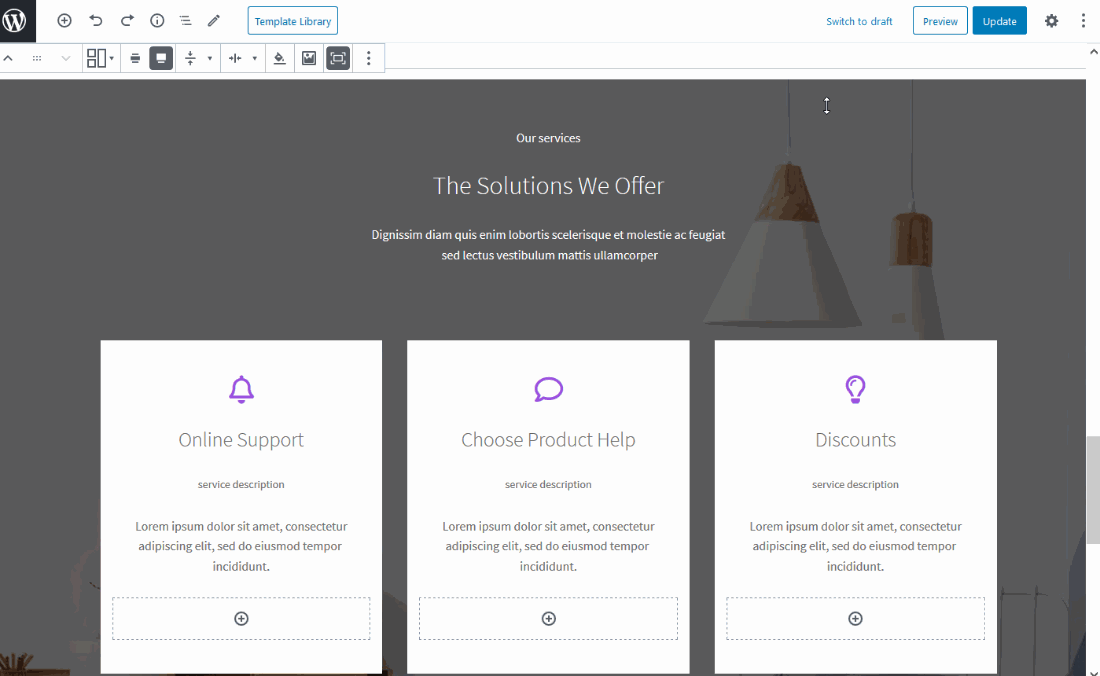This screenshot has height=676, width=1100.
Task: Add a block with the top plus icon
Action: pyautogui.click(x=65, y=21)
